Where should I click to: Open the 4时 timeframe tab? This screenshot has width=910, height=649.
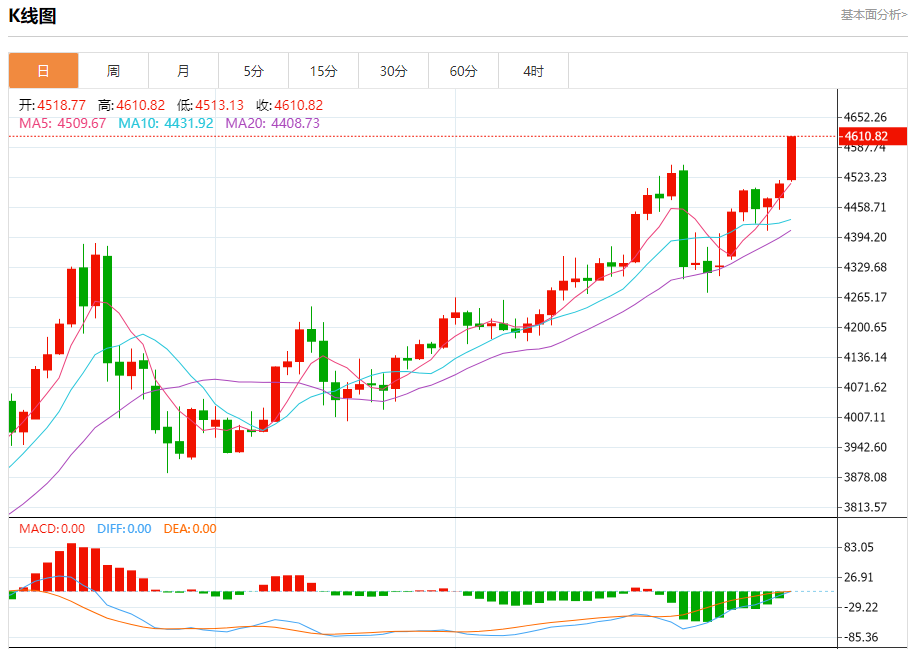[x=533, y=71]
